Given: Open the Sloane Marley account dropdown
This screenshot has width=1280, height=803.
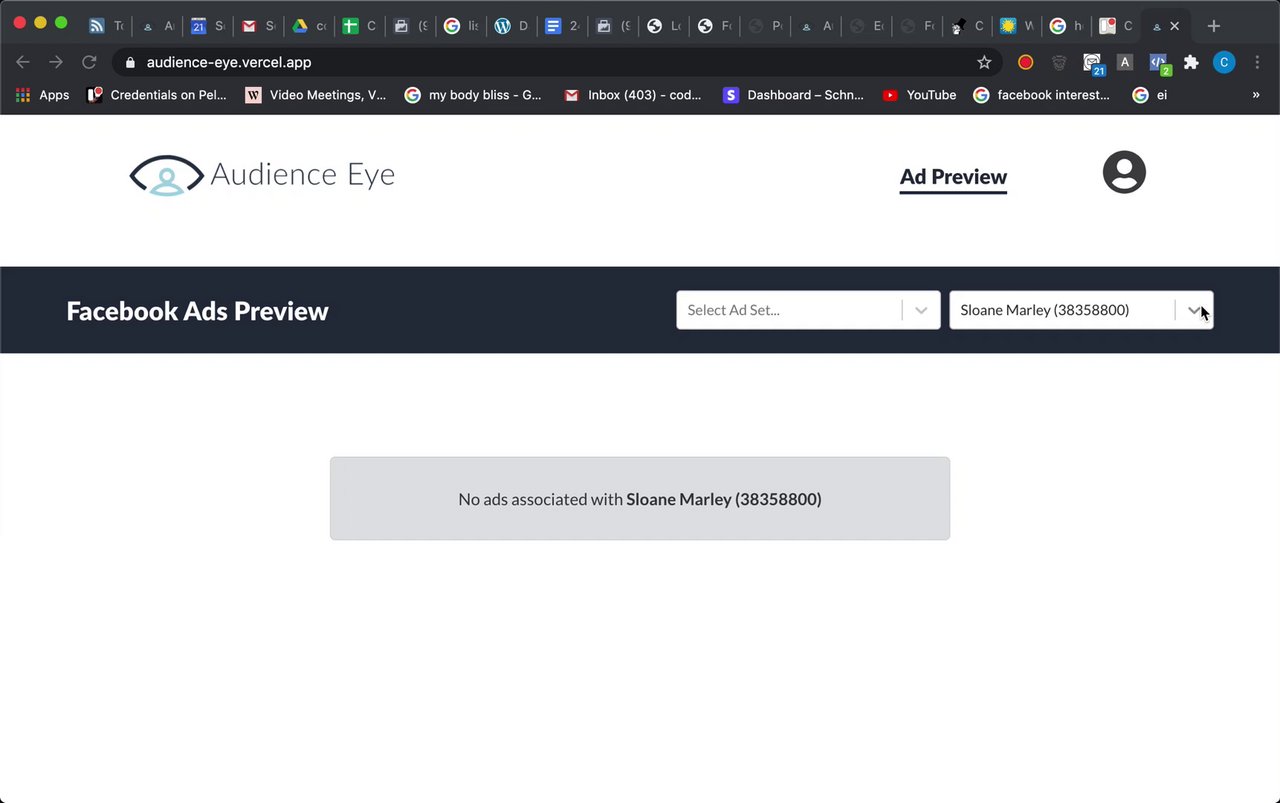Looking at the screenshot, I should (1081, 310).
